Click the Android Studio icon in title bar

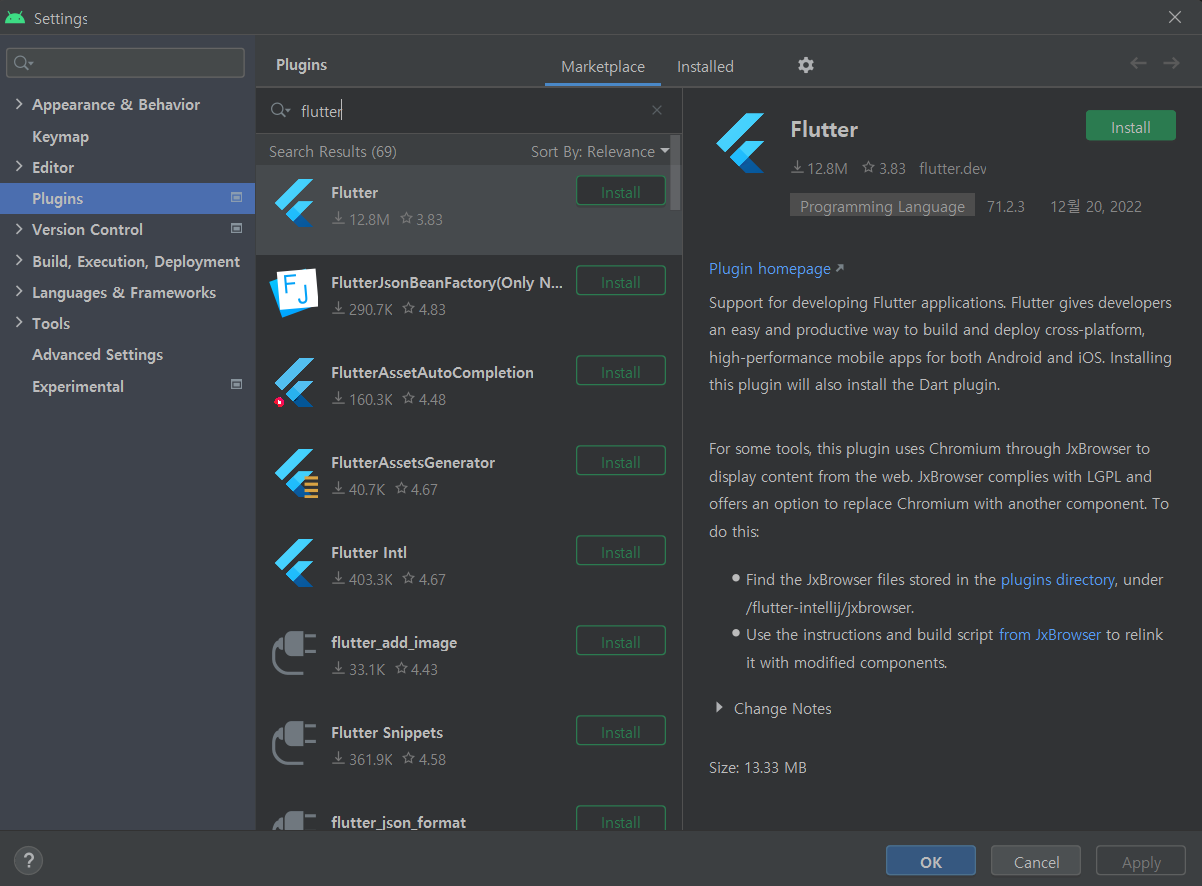pyautogui.click(x=15, y=18)
